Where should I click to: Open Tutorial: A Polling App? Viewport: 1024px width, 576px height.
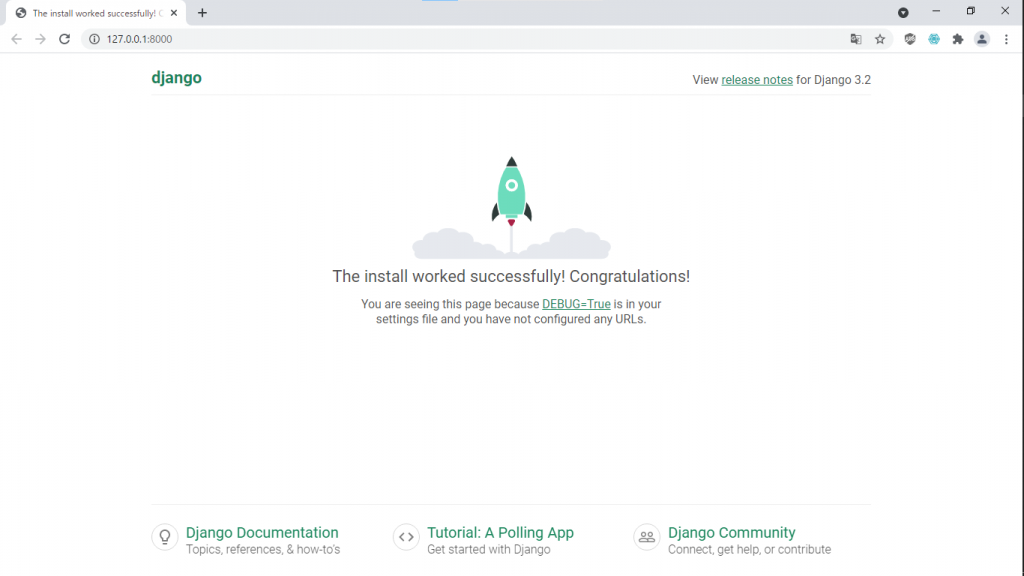point(500,533)
